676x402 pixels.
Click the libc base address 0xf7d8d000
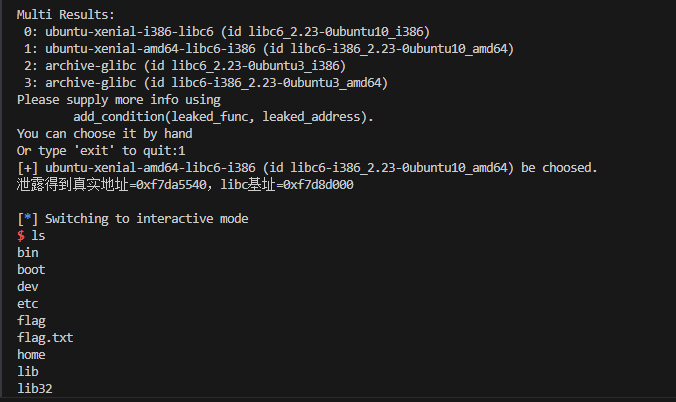pos(319,184)
